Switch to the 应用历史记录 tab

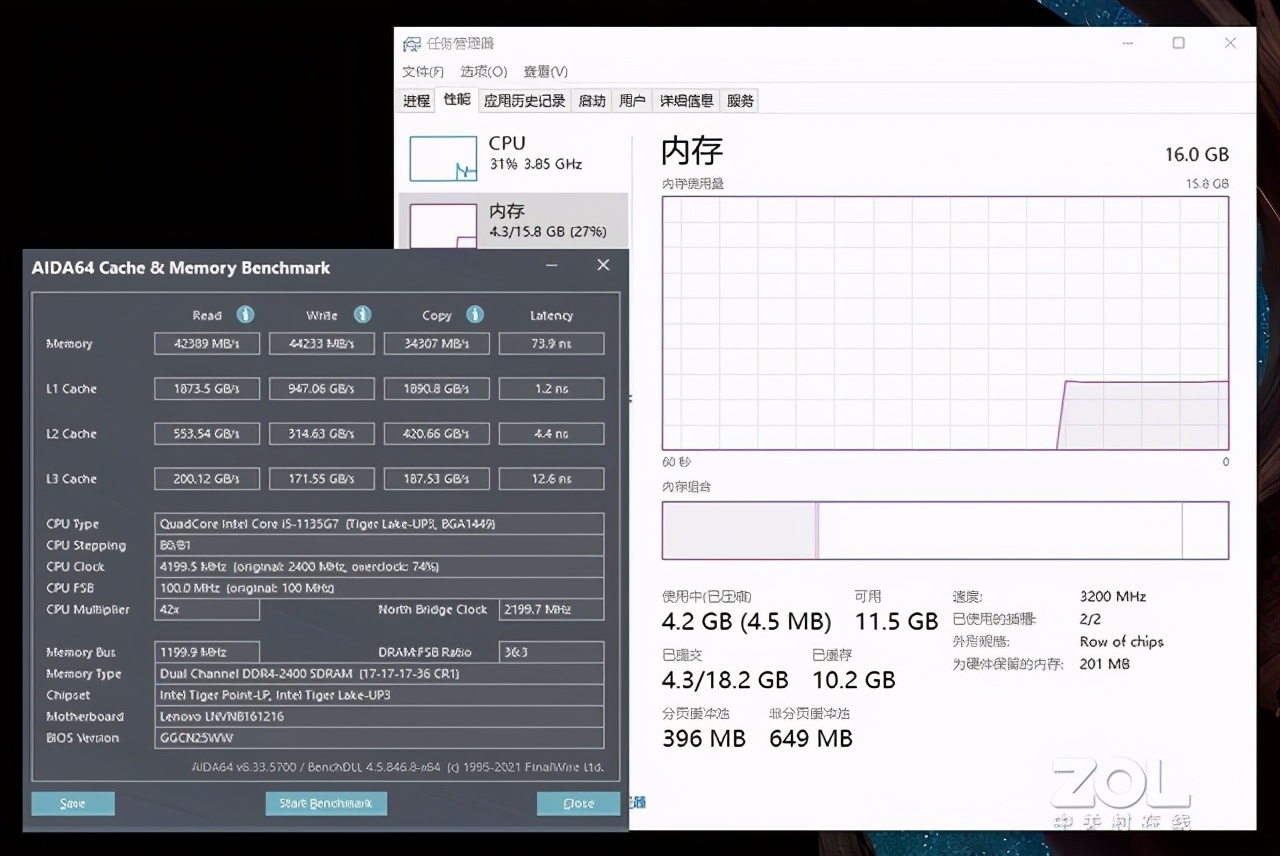[525, 101]
